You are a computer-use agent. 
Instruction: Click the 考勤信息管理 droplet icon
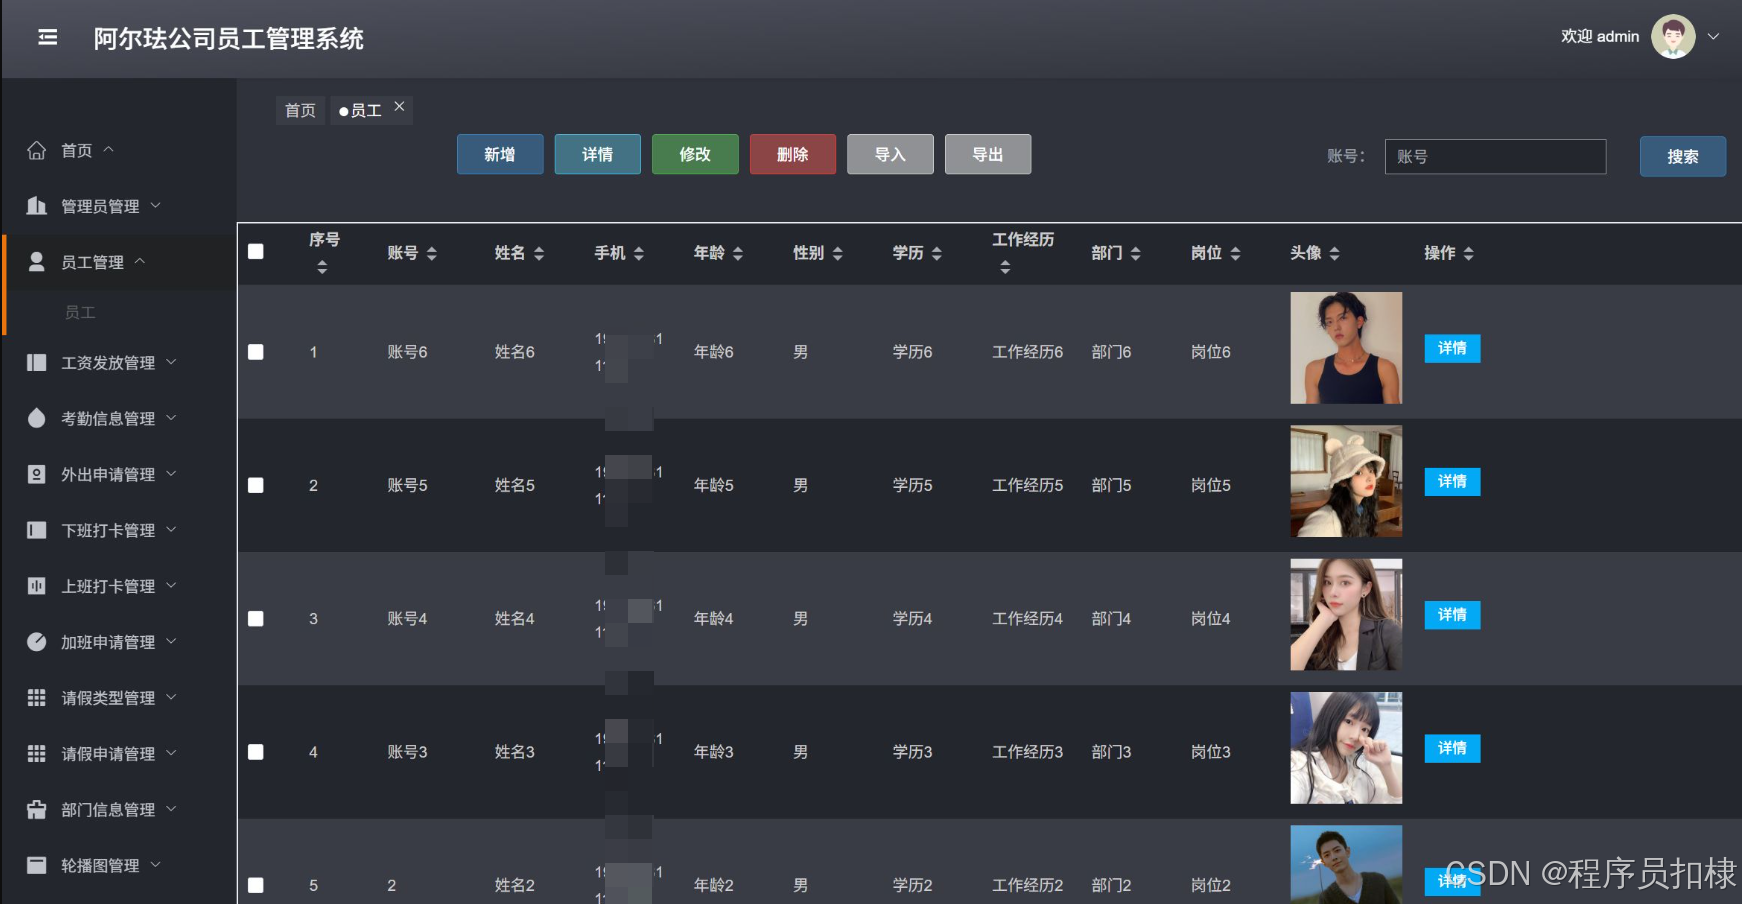point(37,418)
